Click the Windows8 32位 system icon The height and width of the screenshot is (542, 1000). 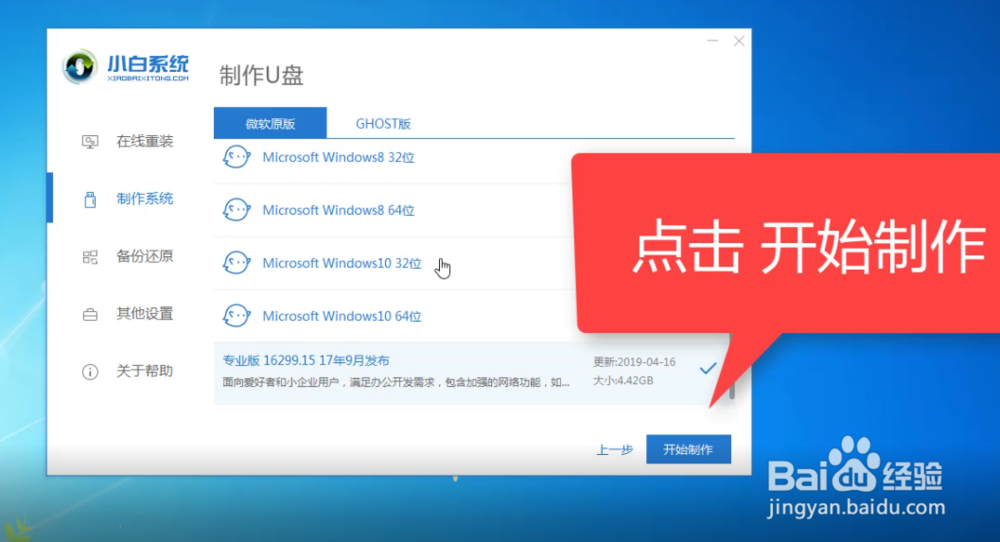click(x=236, y=157)
